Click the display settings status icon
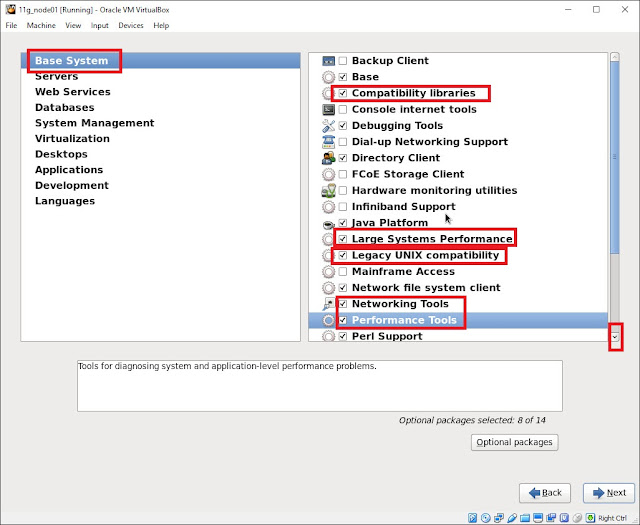Screen dimensions: 640x525 (x=538, y=518)
